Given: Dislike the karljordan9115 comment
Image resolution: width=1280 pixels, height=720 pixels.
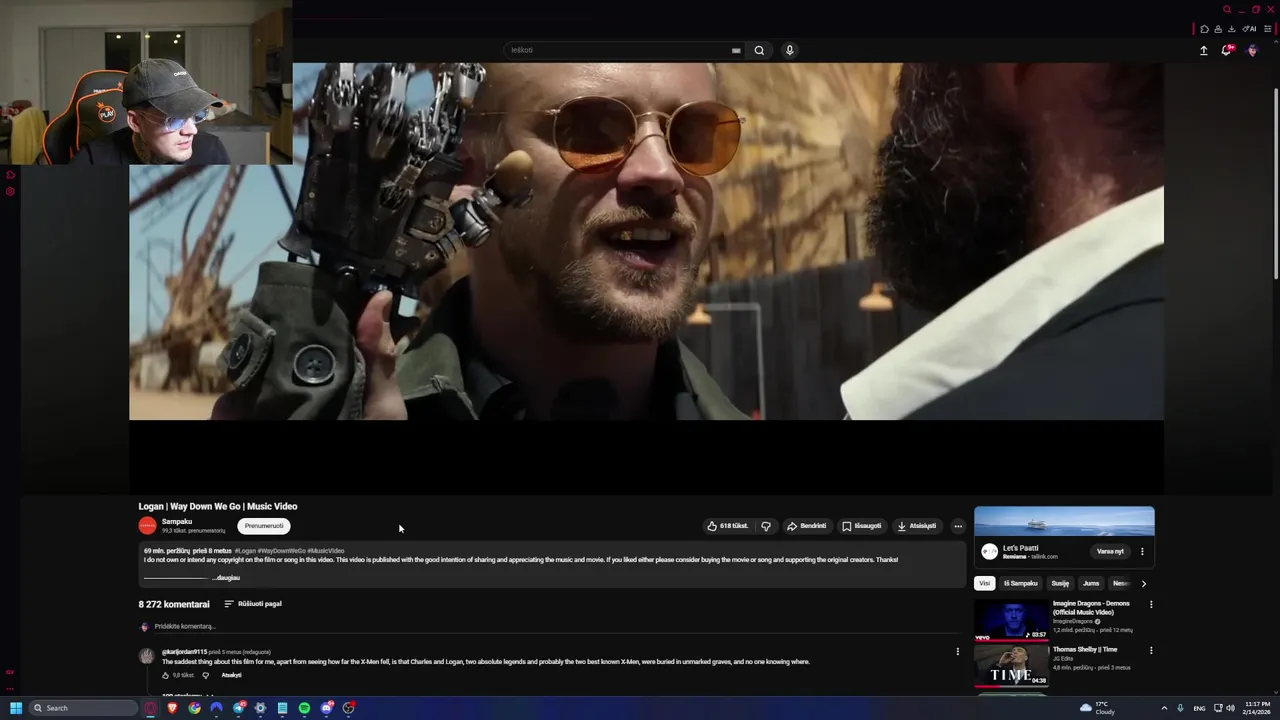Looking at the screenshot, I should click(x=206, y=675).
